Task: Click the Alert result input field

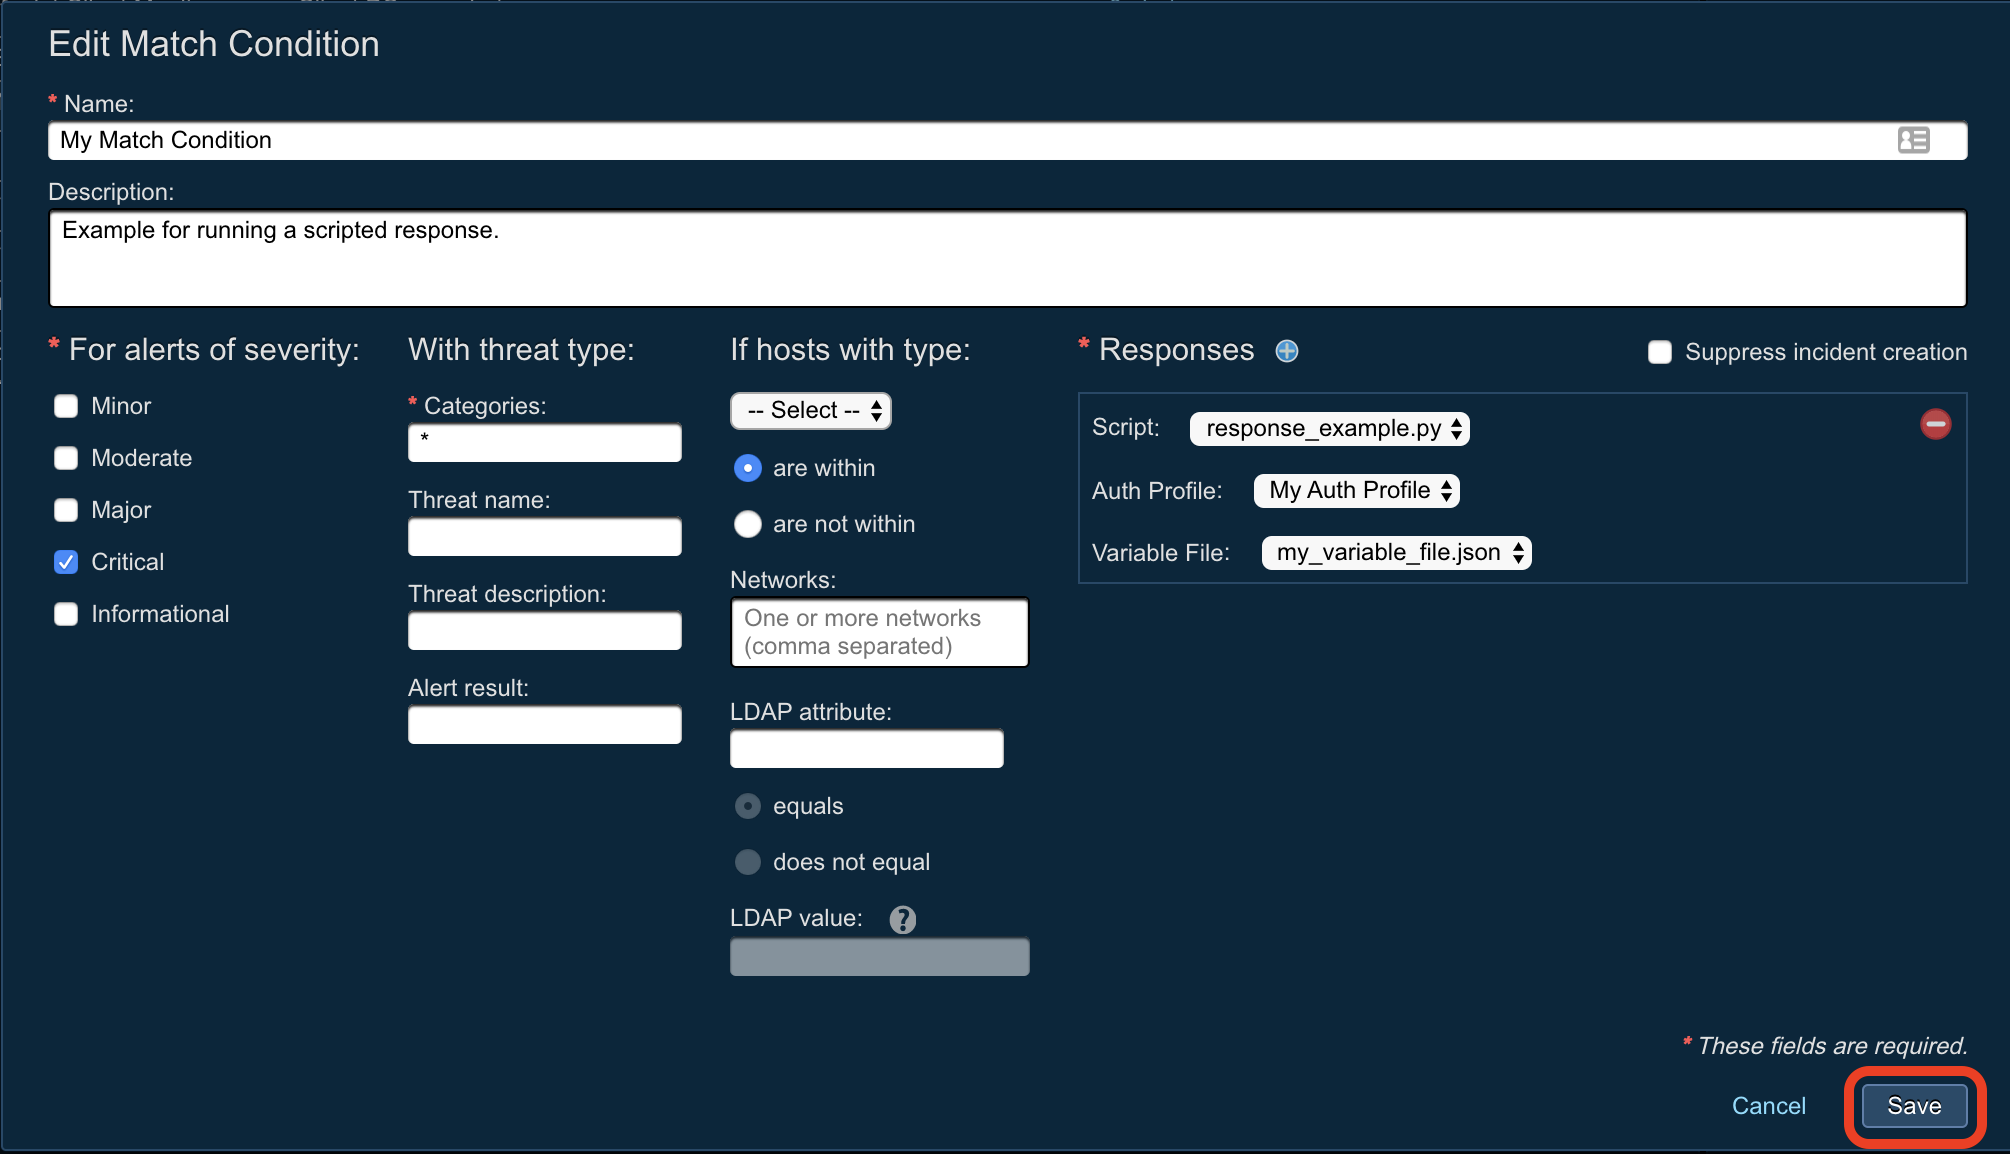Action: [x=545, y=725]
